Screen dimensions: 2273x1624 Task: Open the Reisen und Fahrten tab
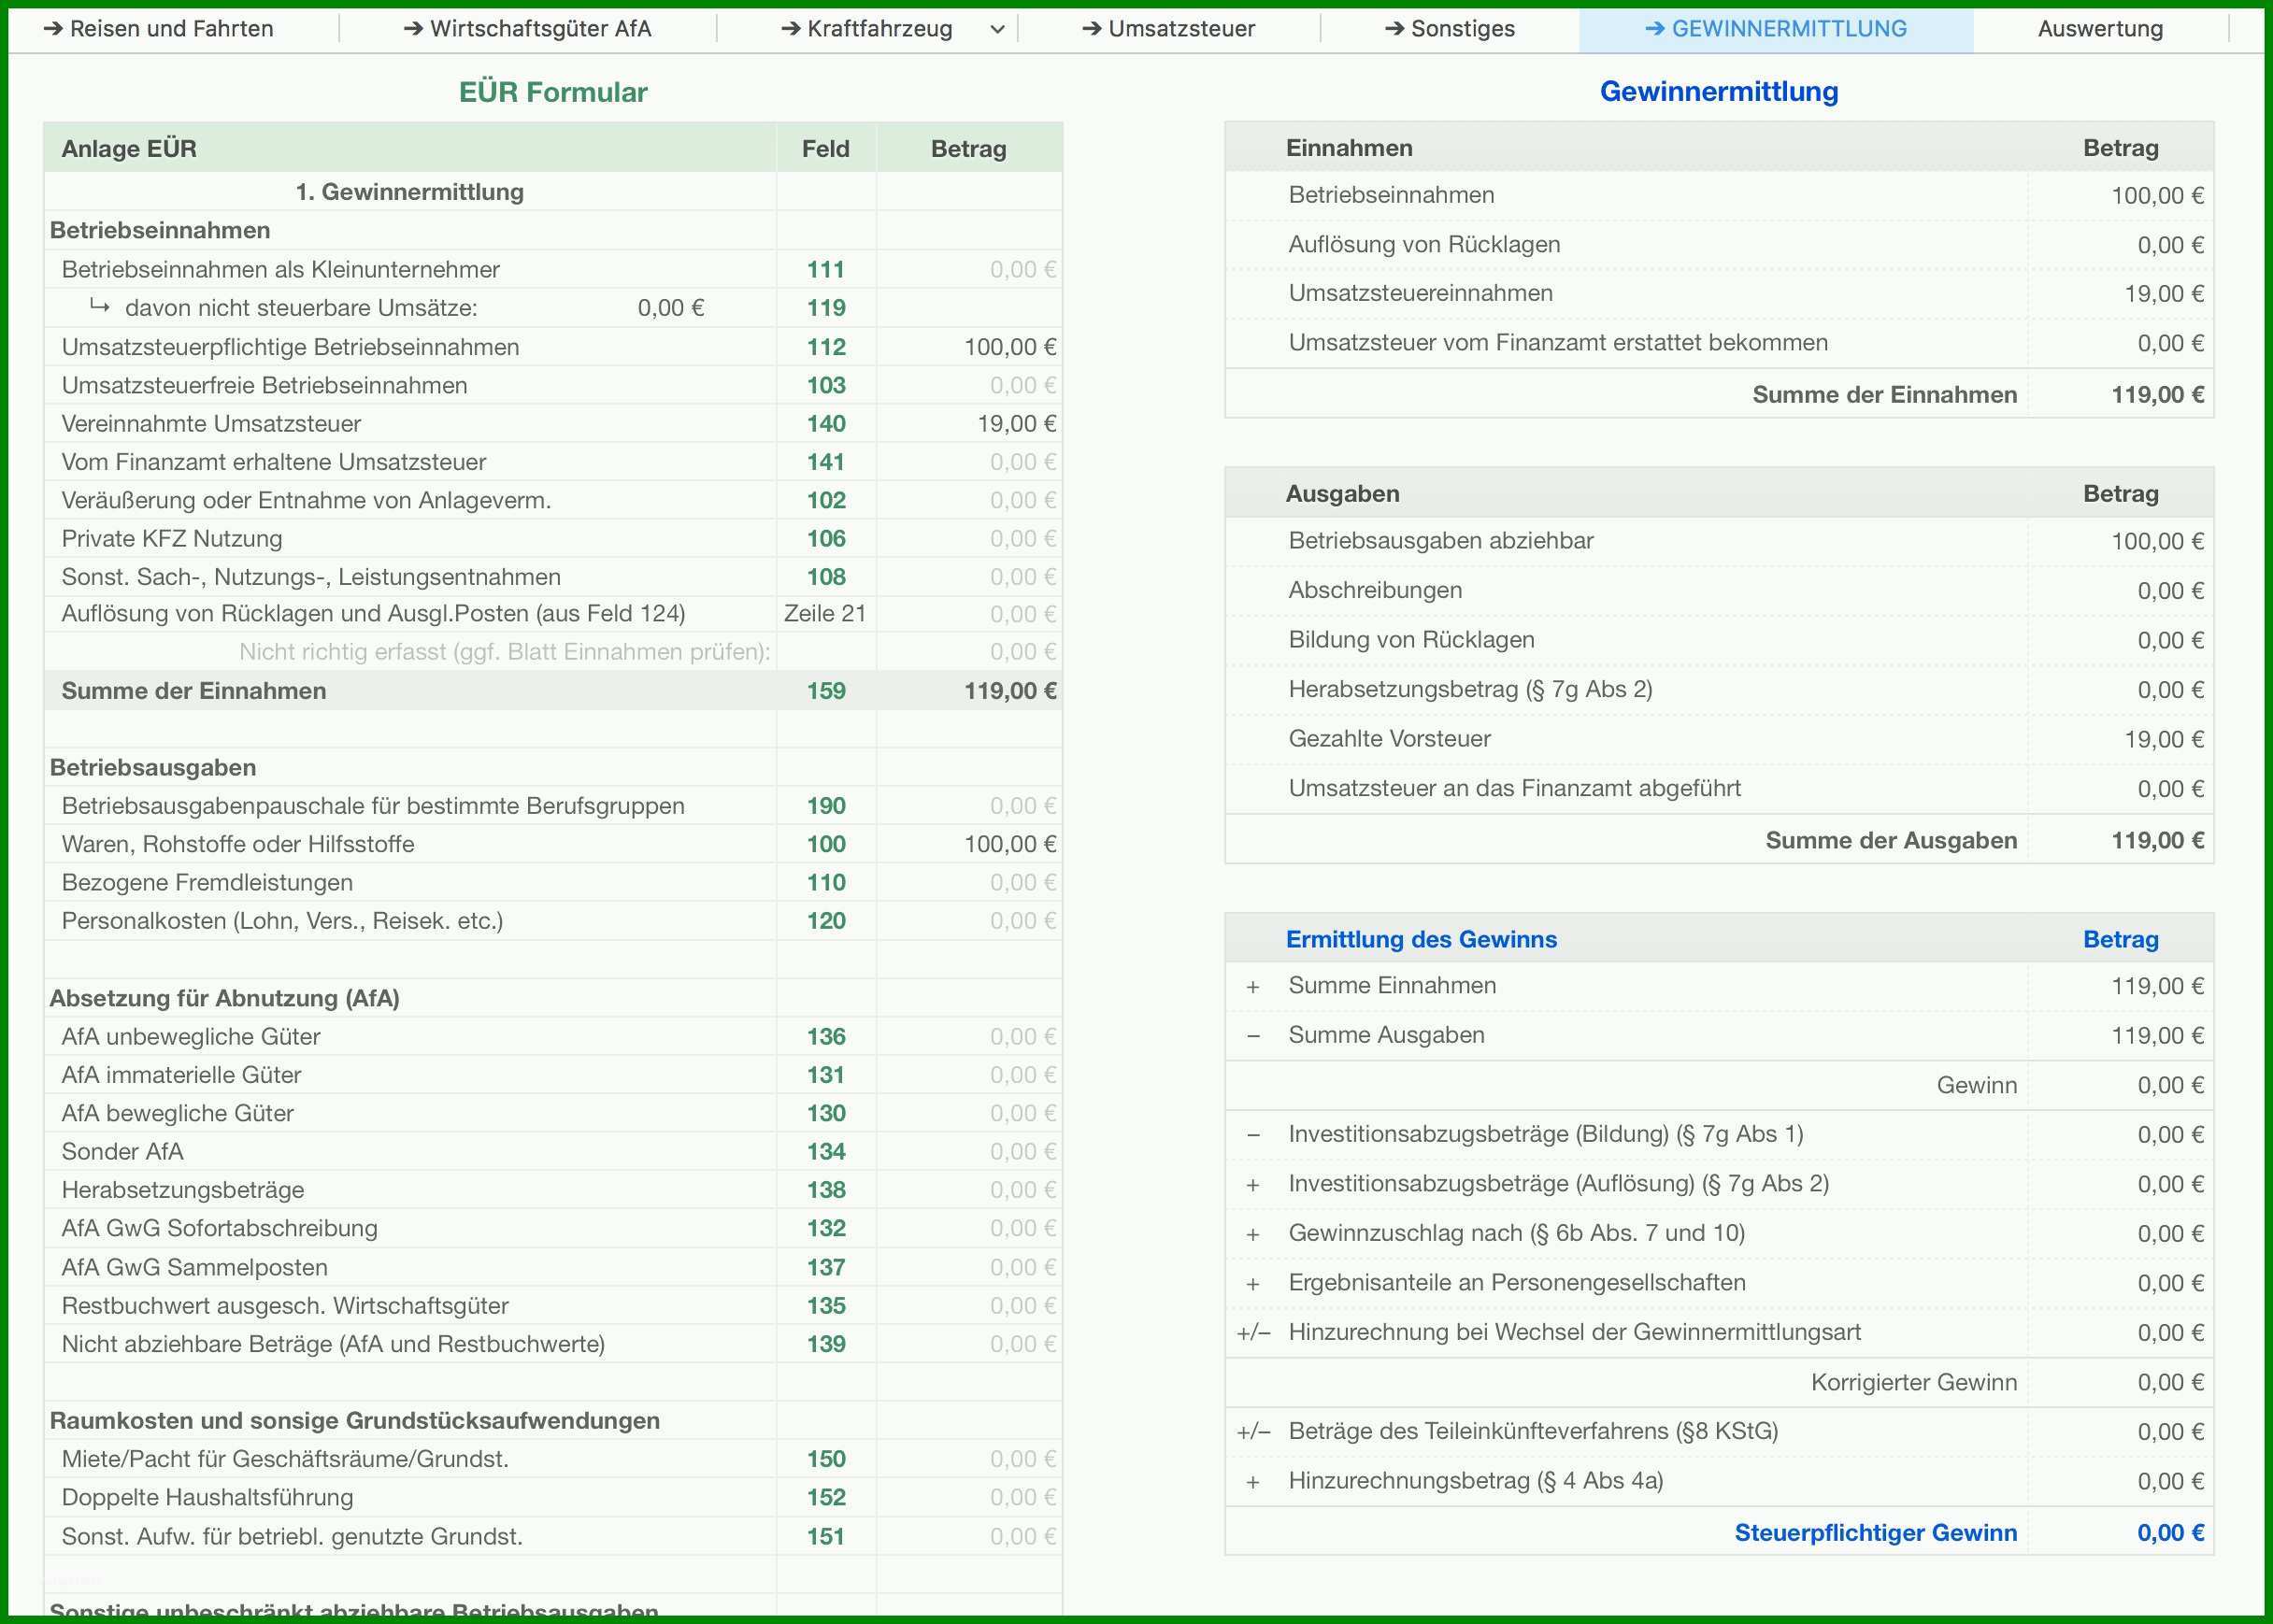(x=158, y=29)
